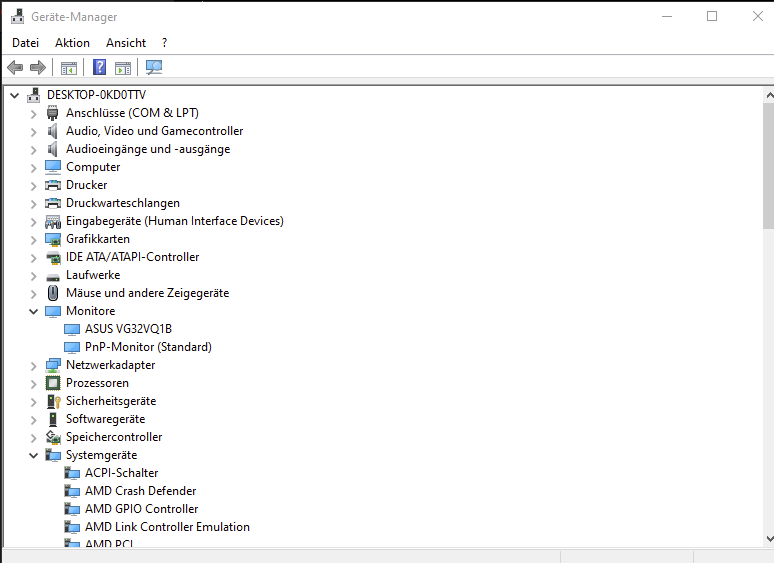Click the scrollbar down arrow

click(x=769, y=539)
